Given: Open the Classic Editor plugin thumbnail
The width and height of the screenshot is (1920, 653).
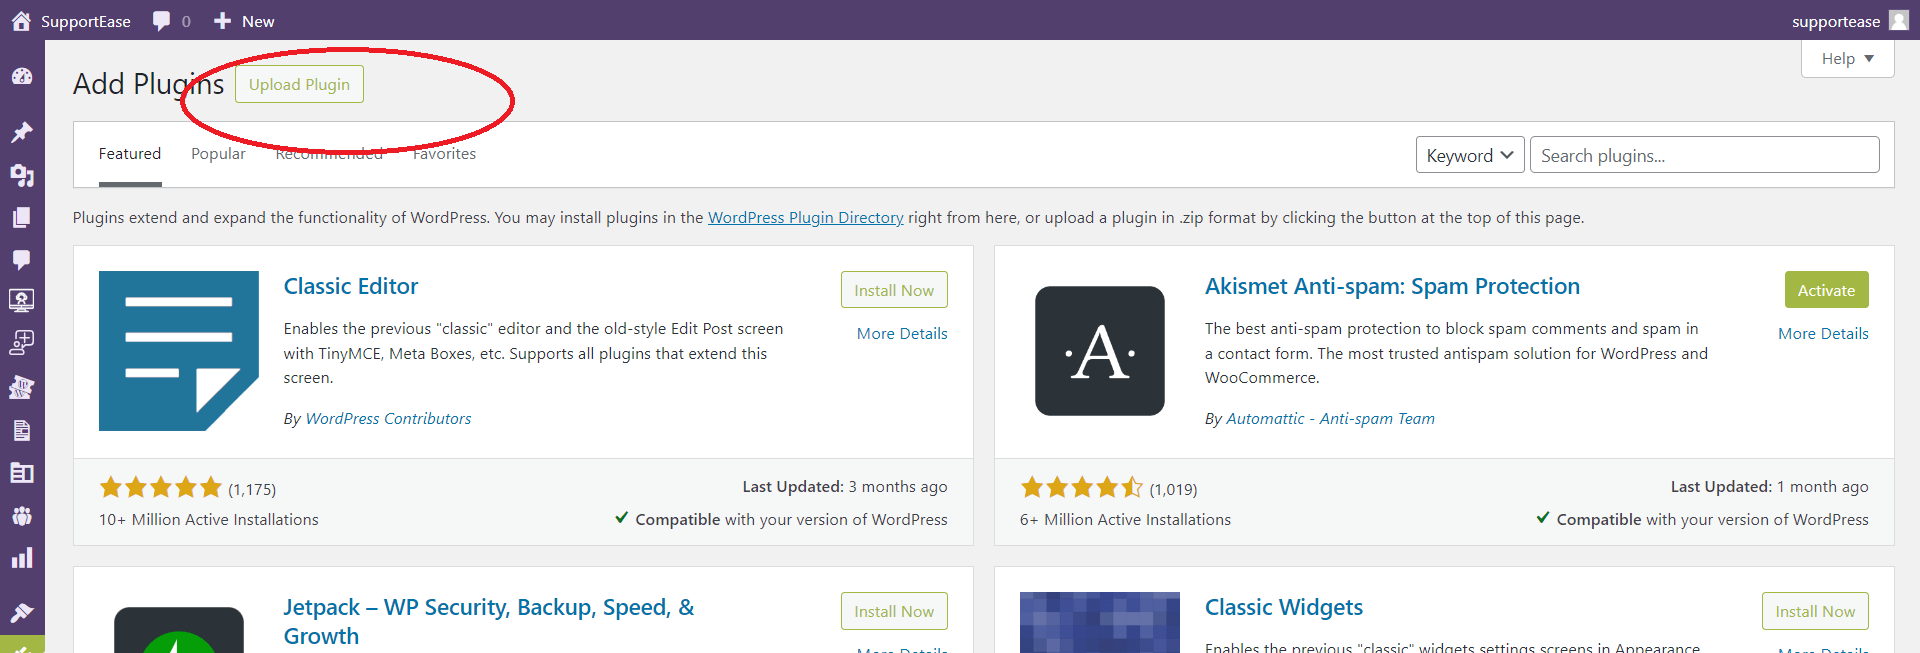Looking at the screenshot, I should (179, 351).
